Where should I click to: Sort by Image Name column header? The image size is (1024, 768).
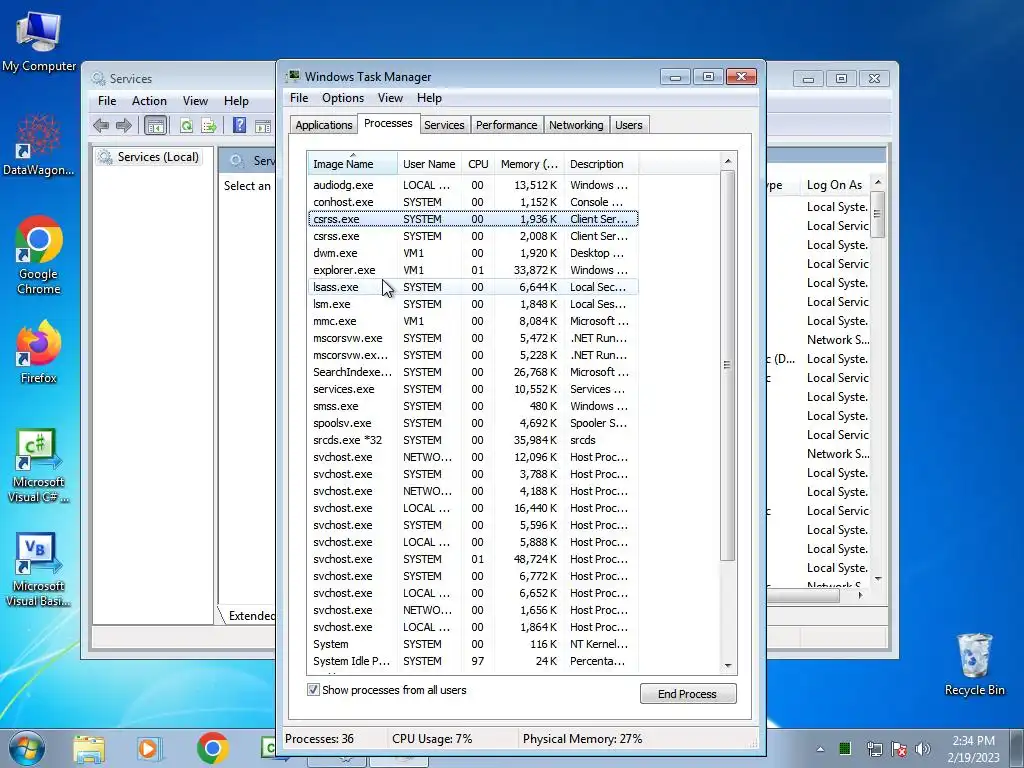pyautogui.click(x=353, y=164)
